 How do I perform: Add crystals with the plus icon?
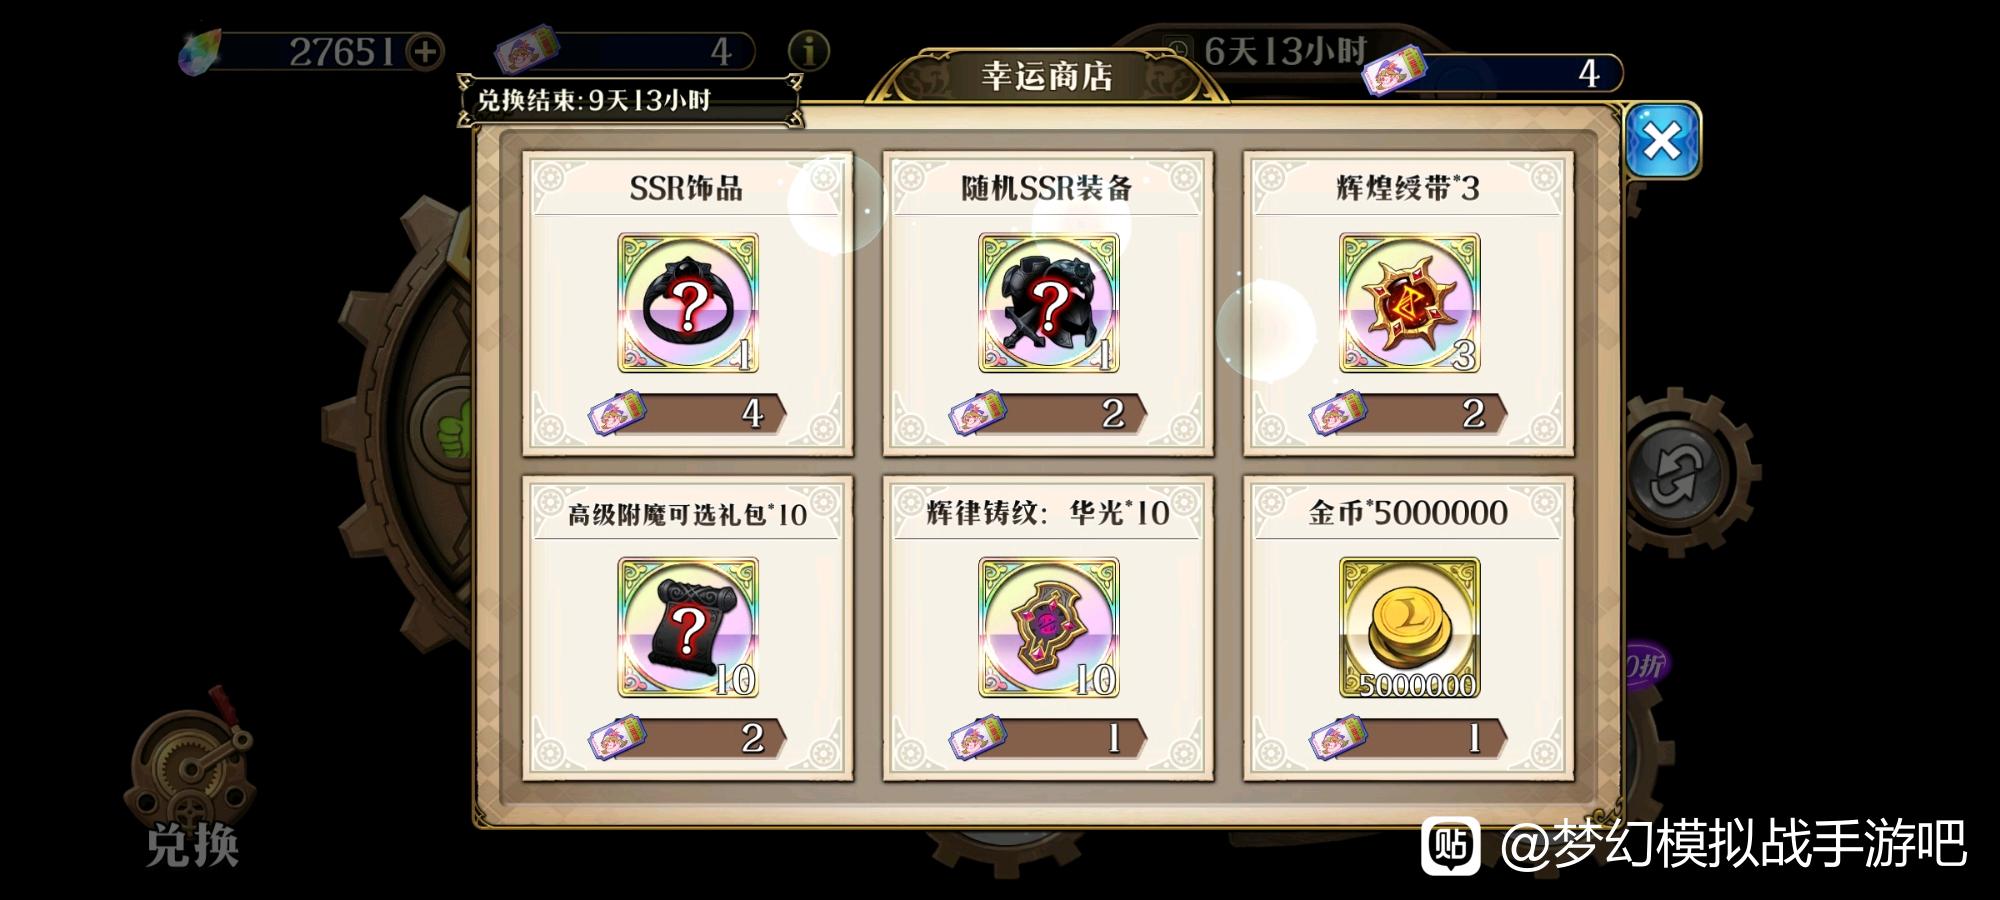pos(426,51)
